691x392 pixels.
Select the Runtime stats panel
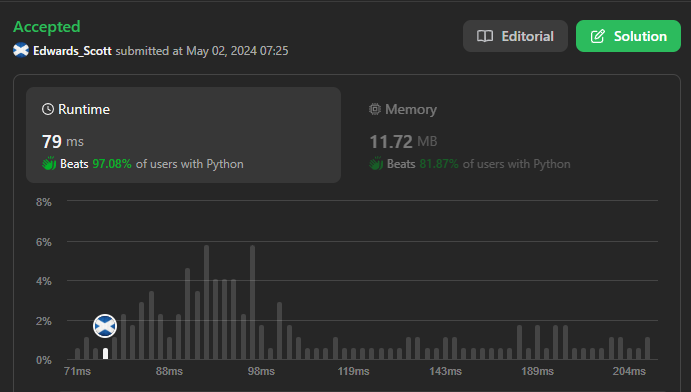point(183,135)
